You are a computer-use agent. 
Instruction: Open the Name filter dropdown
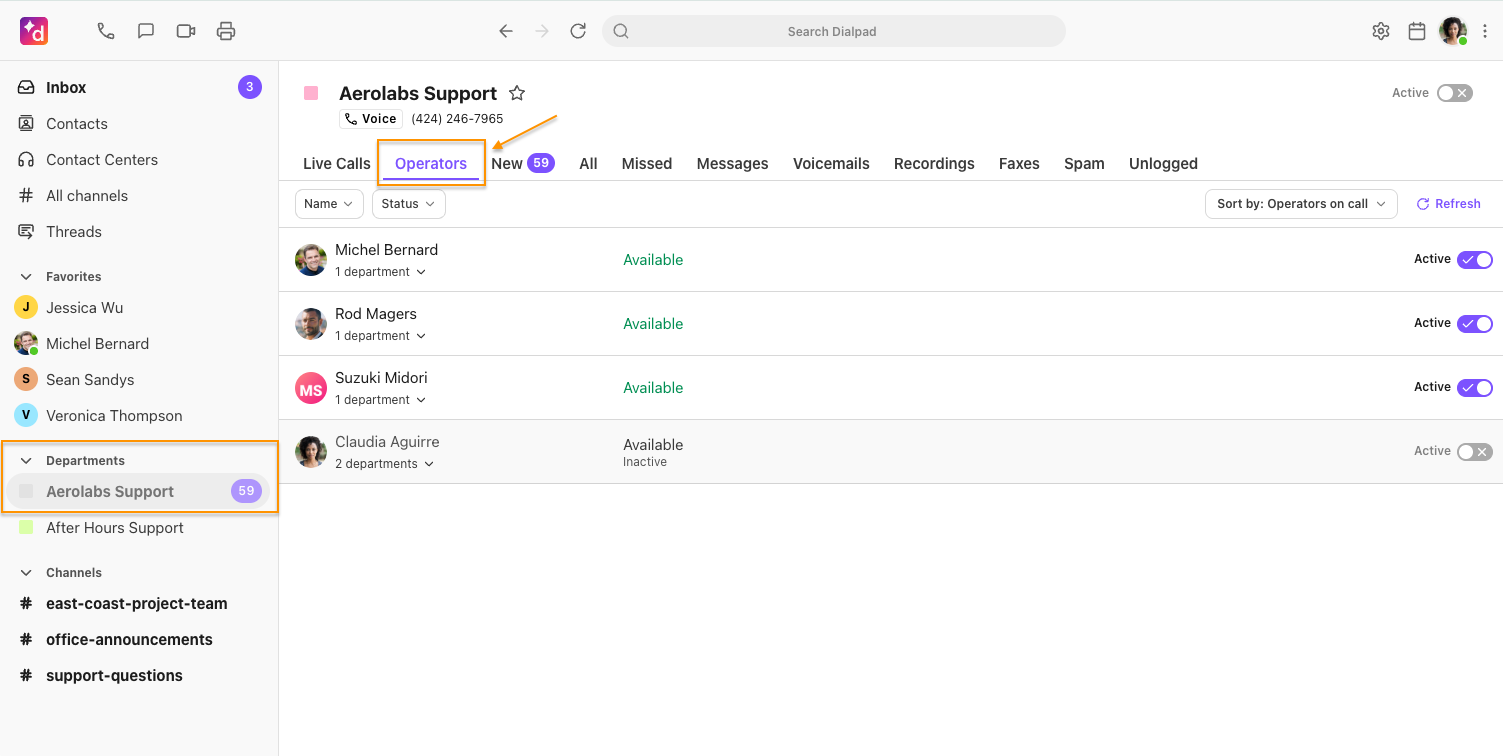329,204
